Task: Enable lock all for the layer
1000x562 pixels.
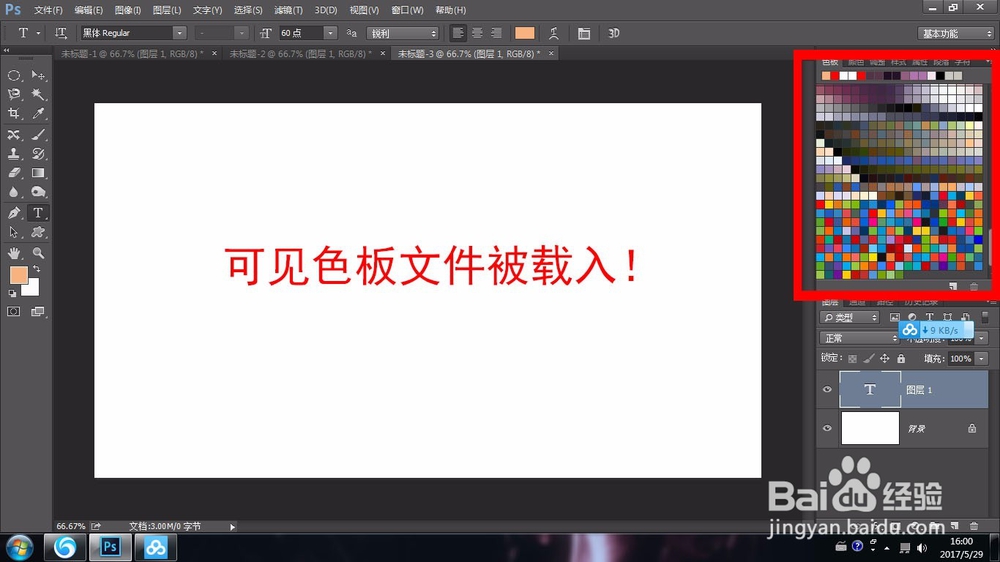Action: [x=901, y=359]
